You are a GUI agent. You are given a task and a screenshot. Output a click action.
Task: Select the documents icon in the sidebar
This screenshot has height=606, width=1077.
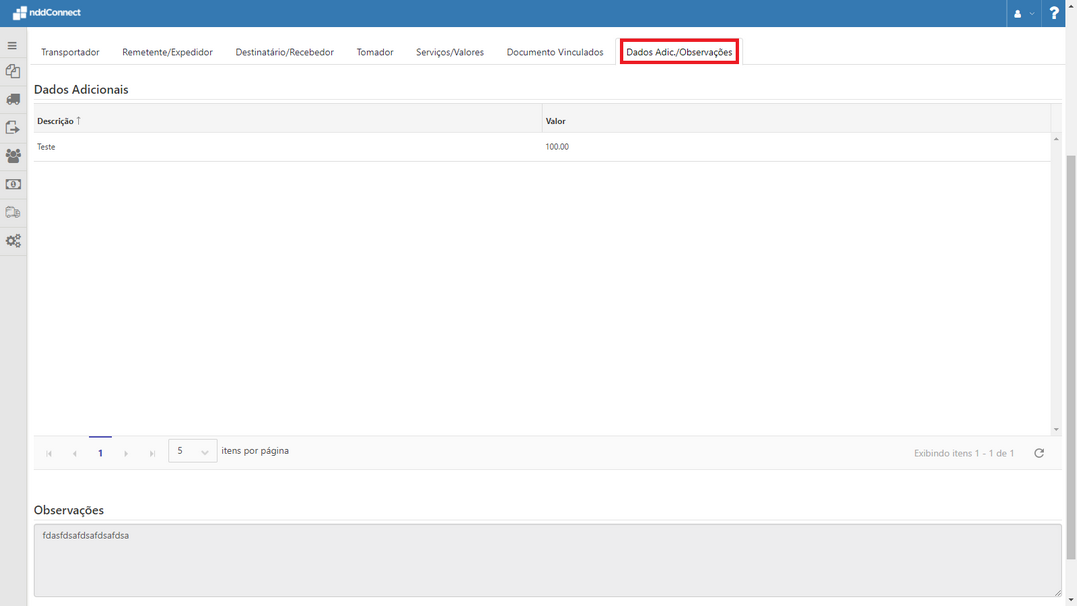[13, 71]
